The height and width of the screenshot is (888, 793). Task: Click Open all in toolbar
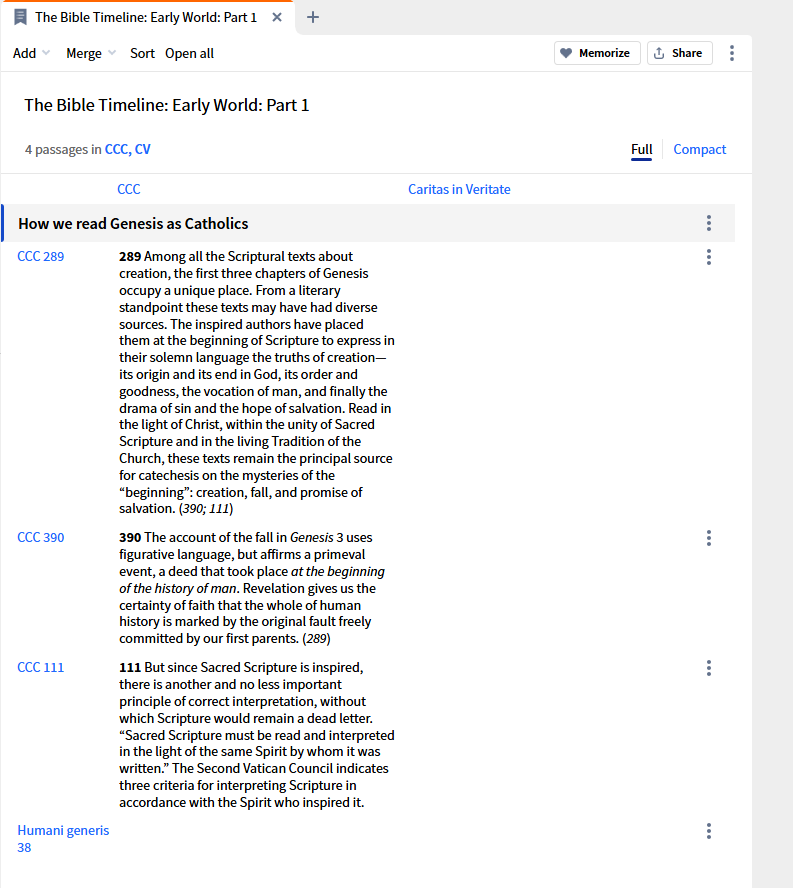189,53
